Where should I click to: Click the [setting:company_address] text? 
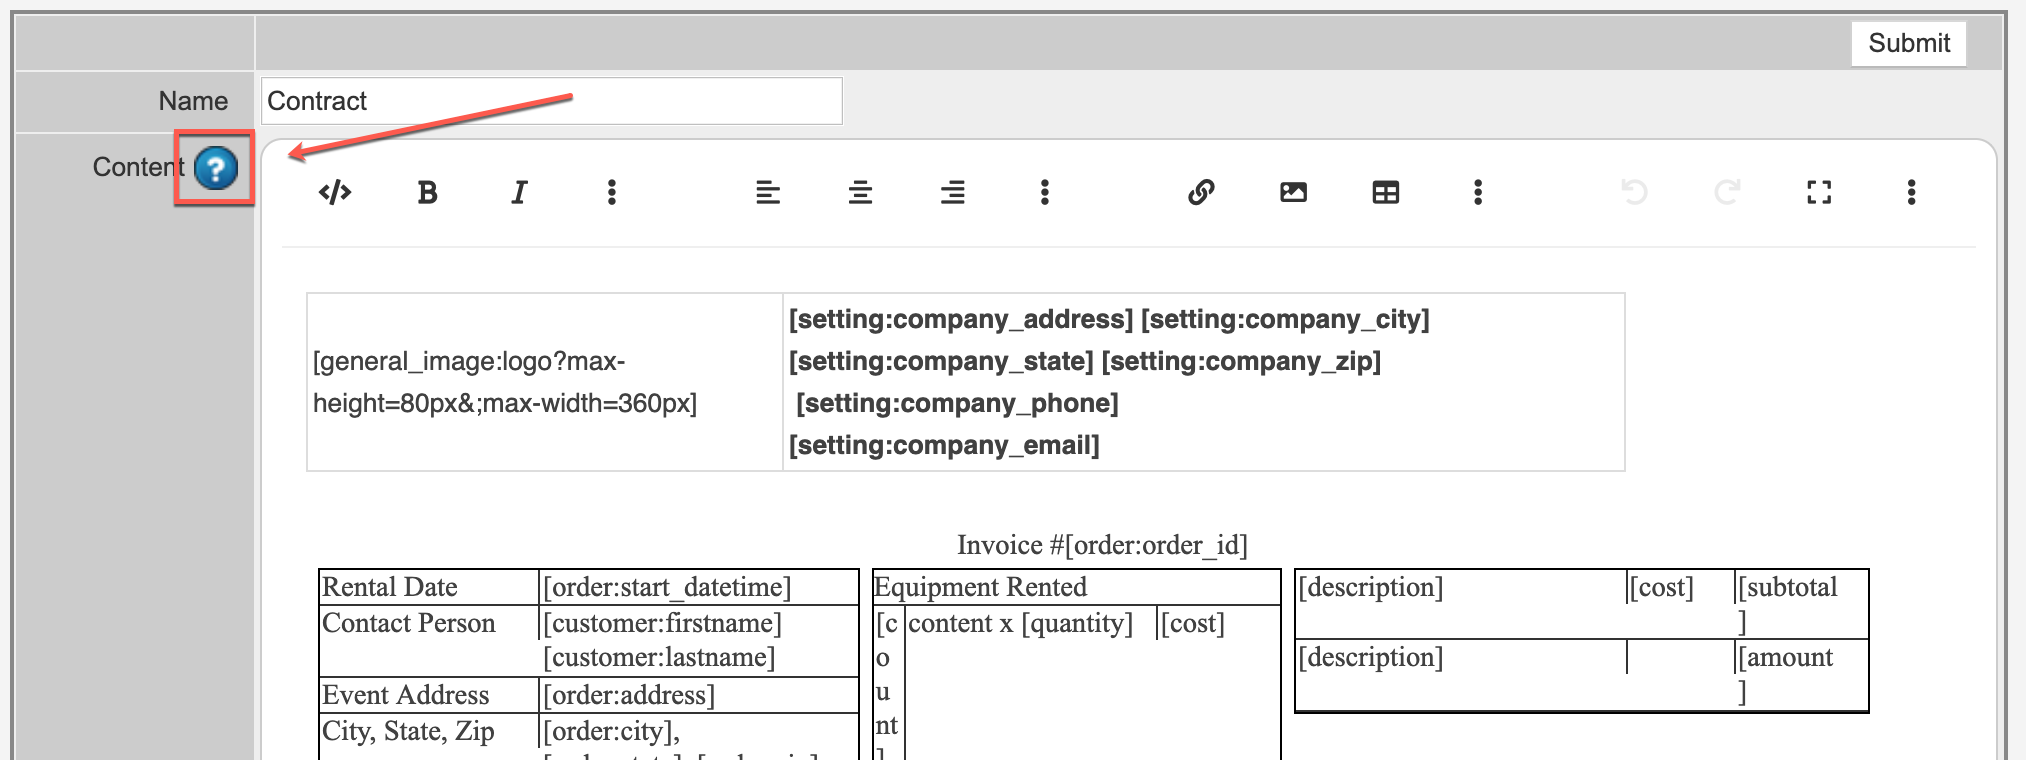(961, 319)
